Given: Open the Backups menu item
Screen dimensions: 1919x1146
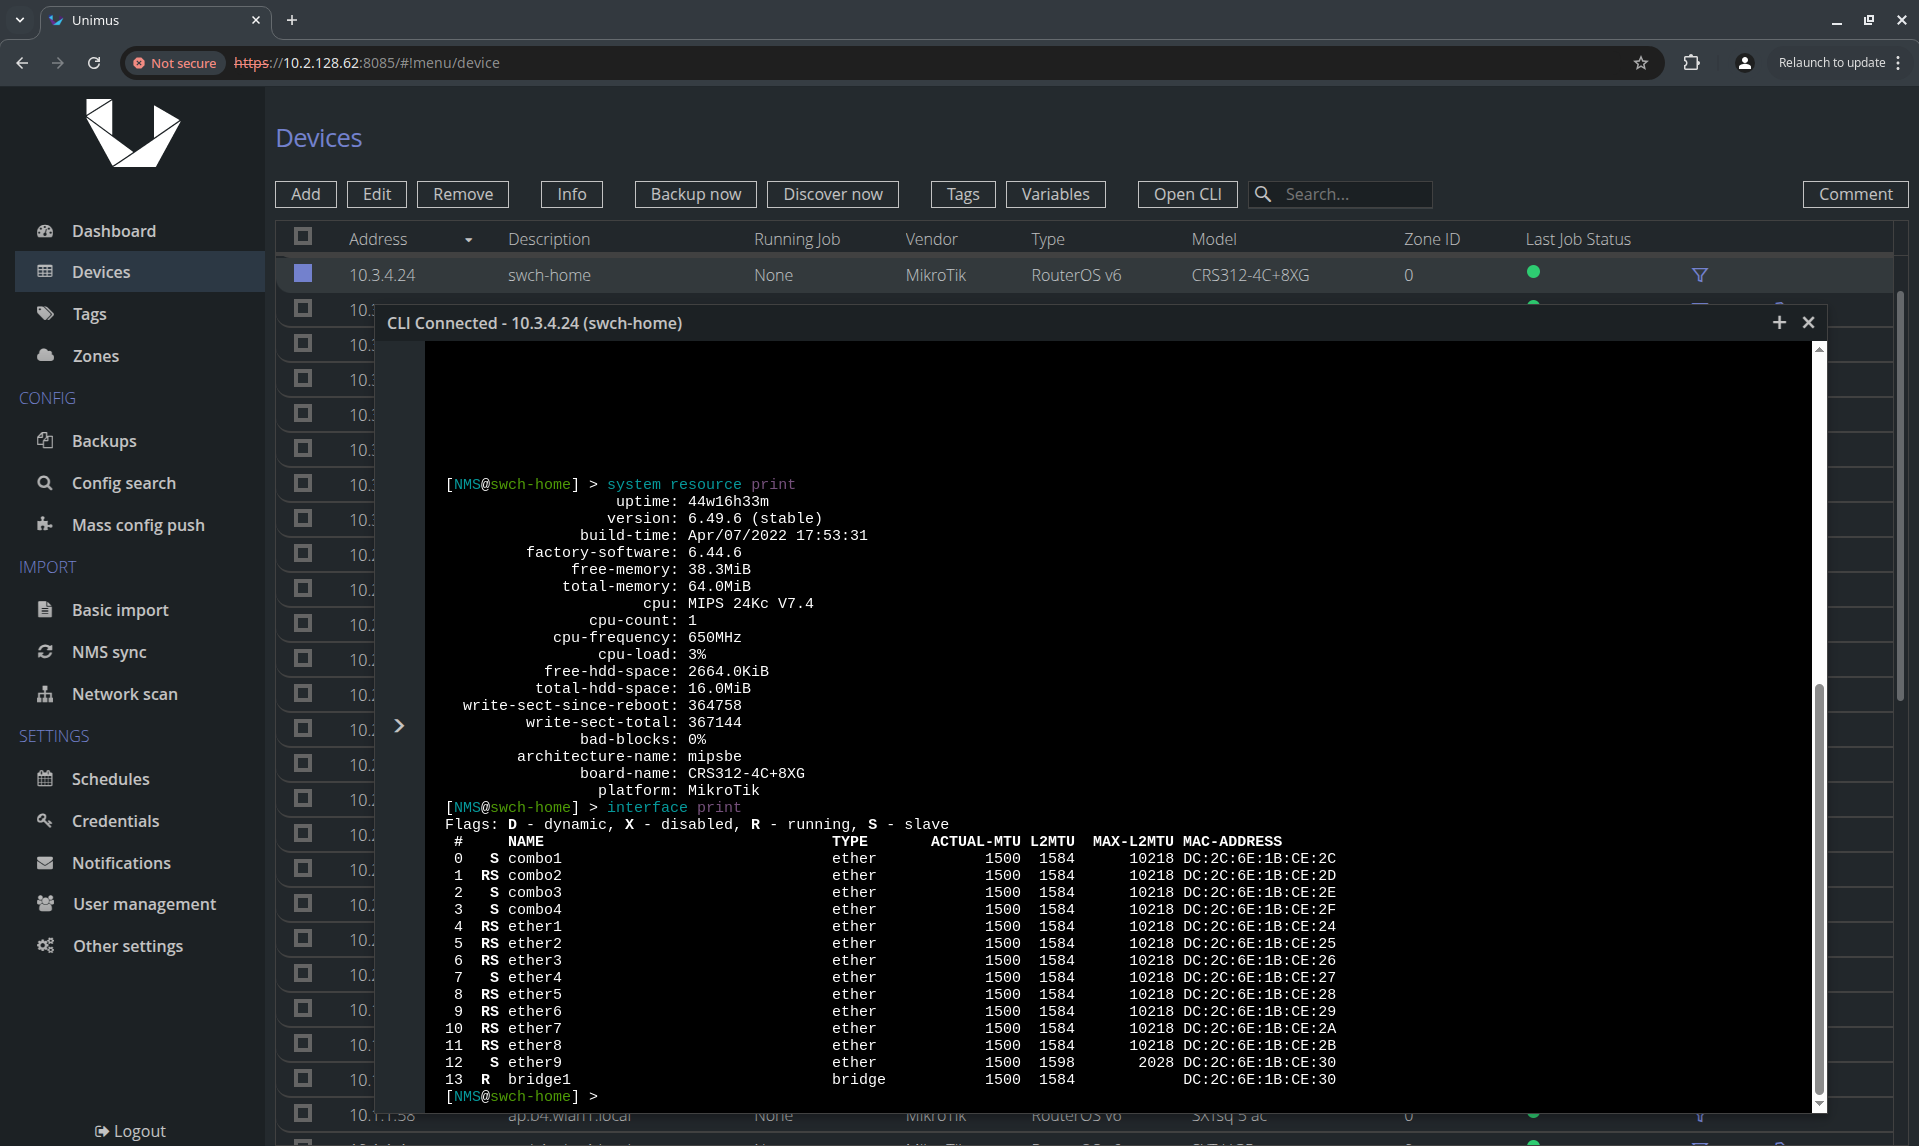Looking at the screenshot, I should 104,441.
